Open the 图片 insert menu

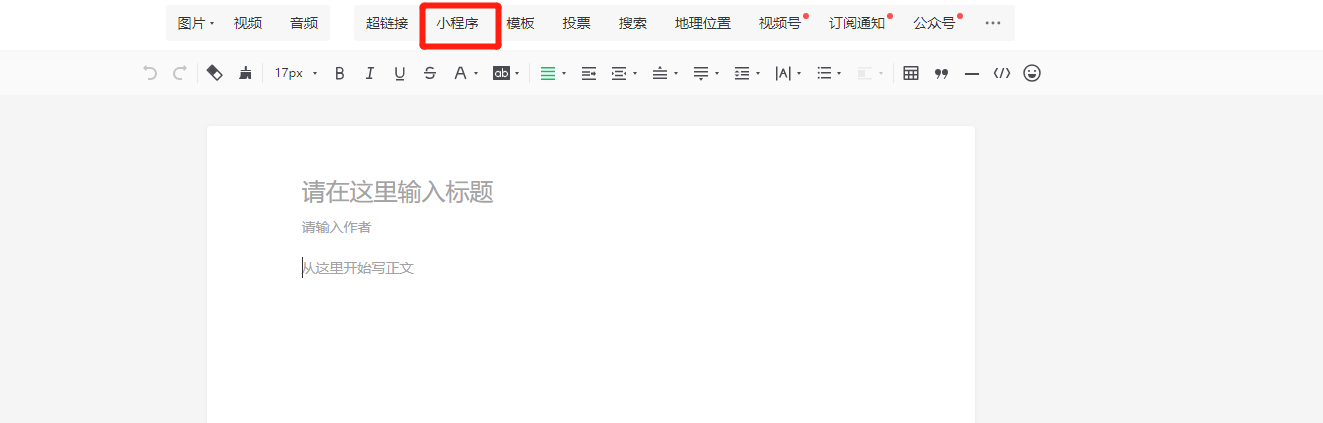(x=196, y=23)
